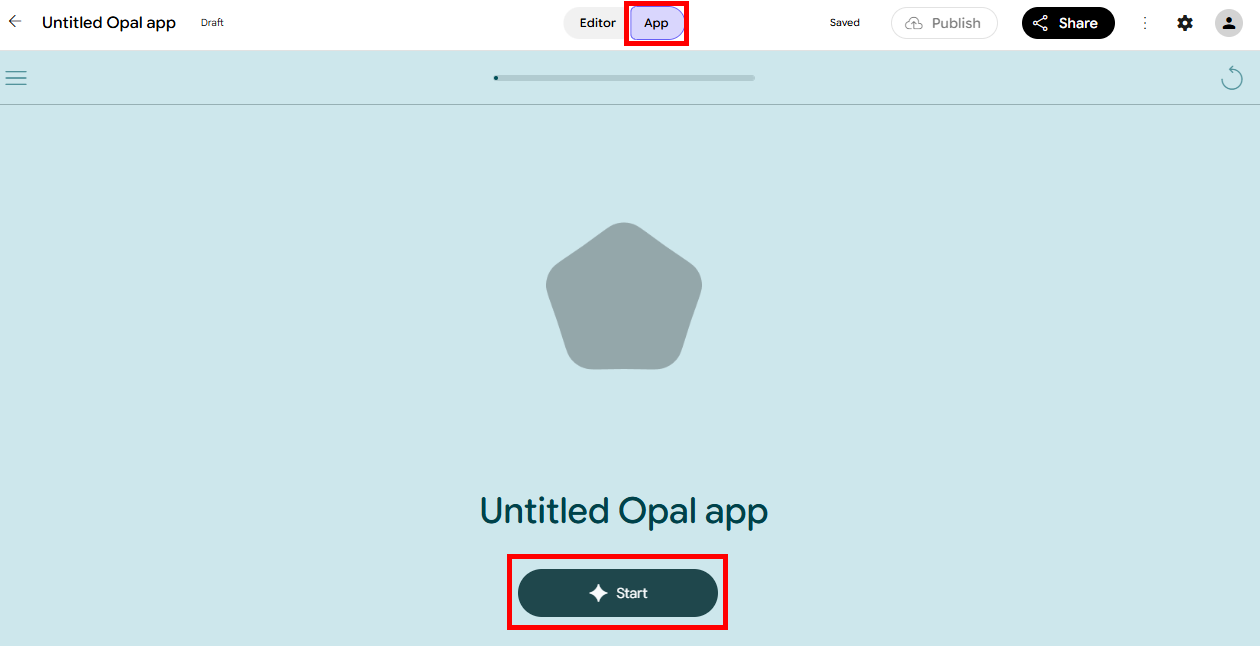Click the pentagon placeholder image
The height and width of the screenshot is (646, 1260).
coord(624,296)
